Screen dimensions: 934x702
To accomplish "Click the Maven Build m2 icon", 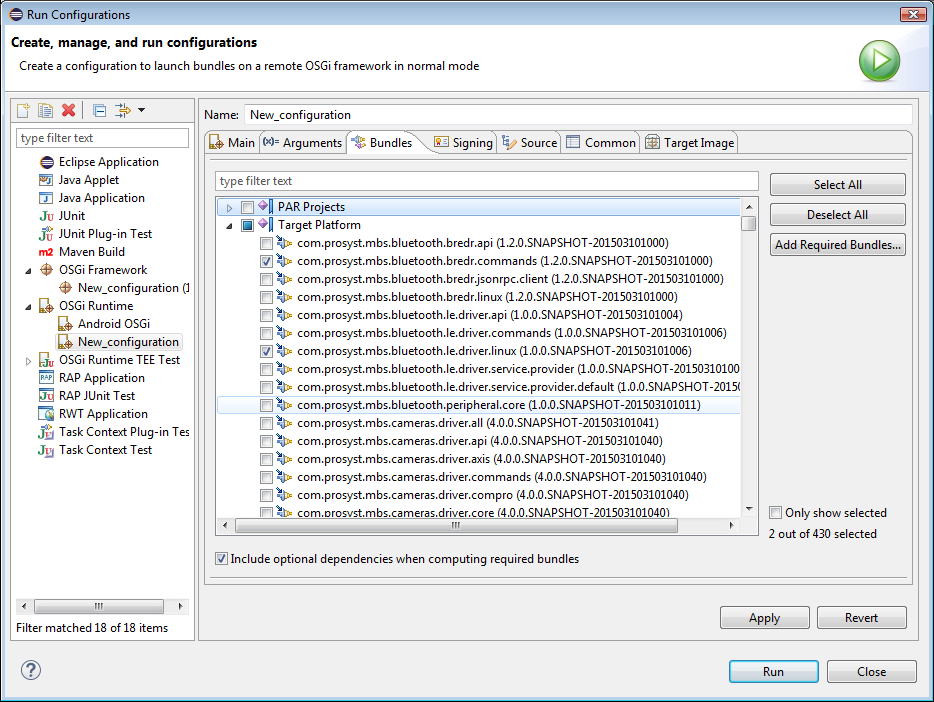I will (x=46, y=252).
